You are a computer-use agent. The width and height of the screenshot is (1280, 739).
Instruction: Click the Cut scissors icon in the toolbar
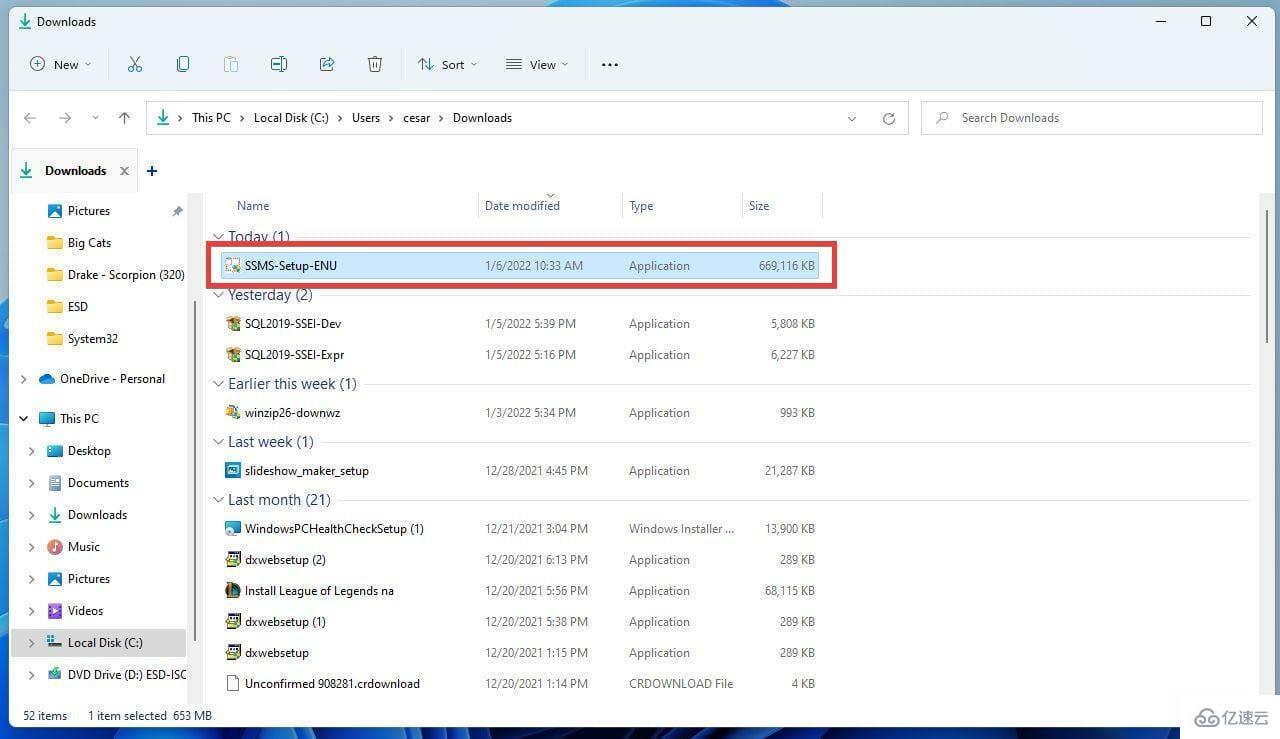(135, 64)
